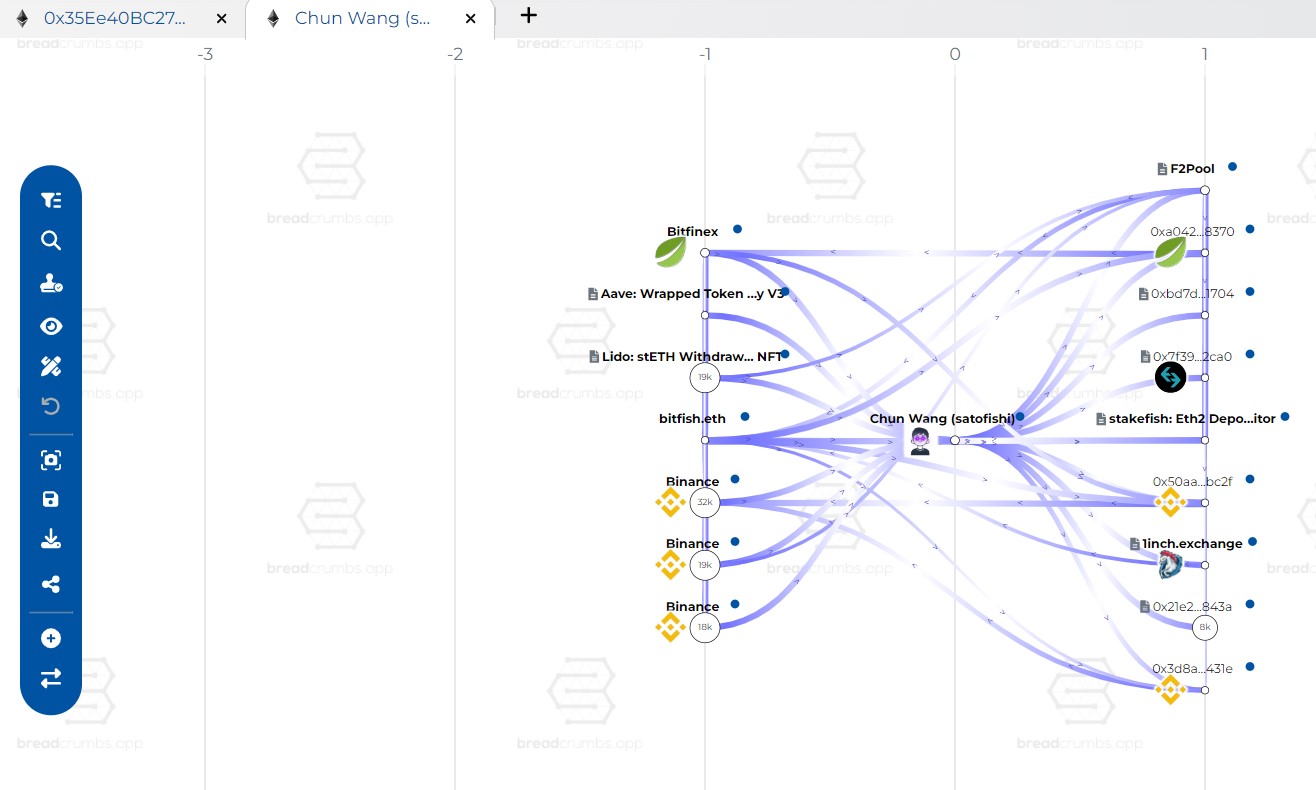Viewport: 1316px width, 790px height.
Task: Click the blue dot next to the Bitfinex label
Action: [x=737, y=229]
